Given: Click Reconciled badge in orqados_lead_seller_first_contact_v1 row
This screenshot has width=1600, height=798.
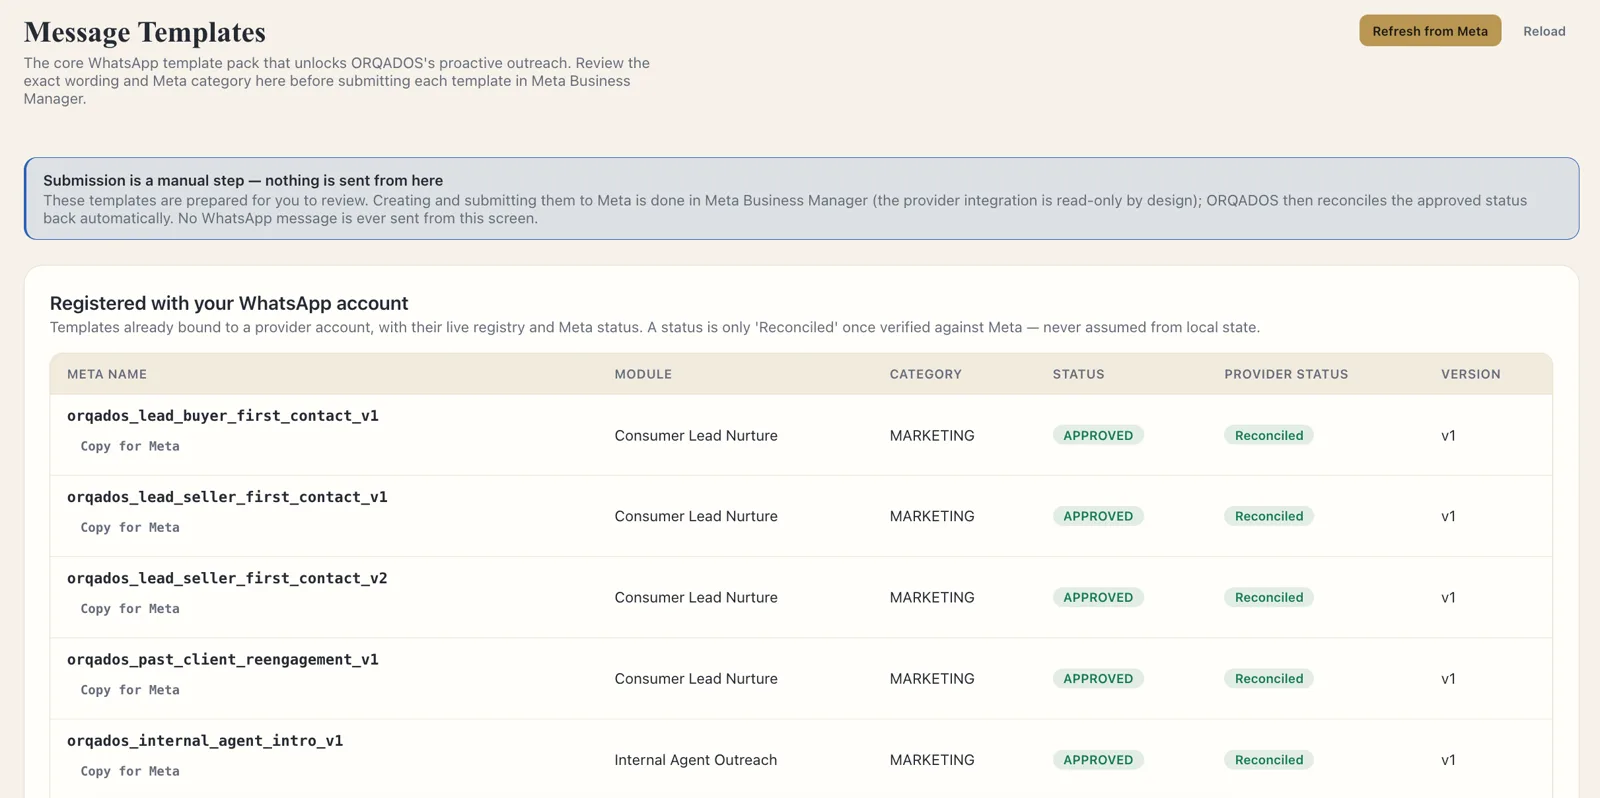Looking at the screenshot, I should [1269, 516].
